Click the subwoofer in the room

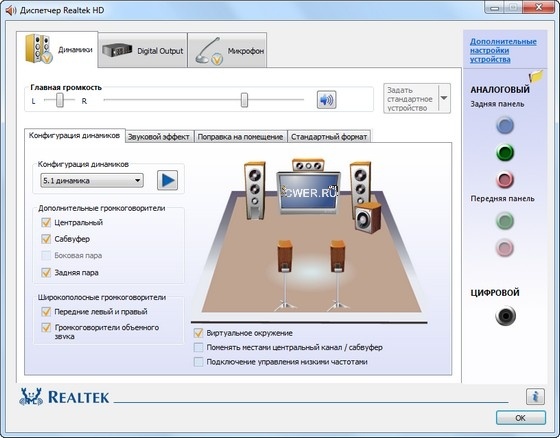click(x=368, y=218)
